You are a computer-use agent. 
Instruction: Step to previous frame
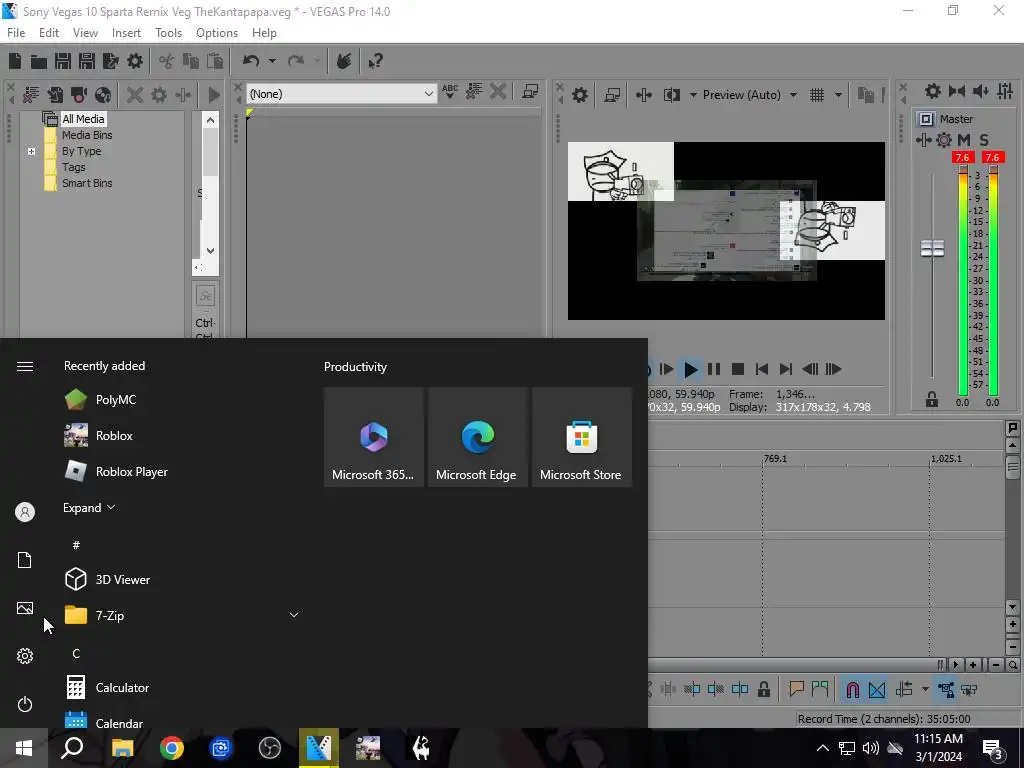[810, 370]
